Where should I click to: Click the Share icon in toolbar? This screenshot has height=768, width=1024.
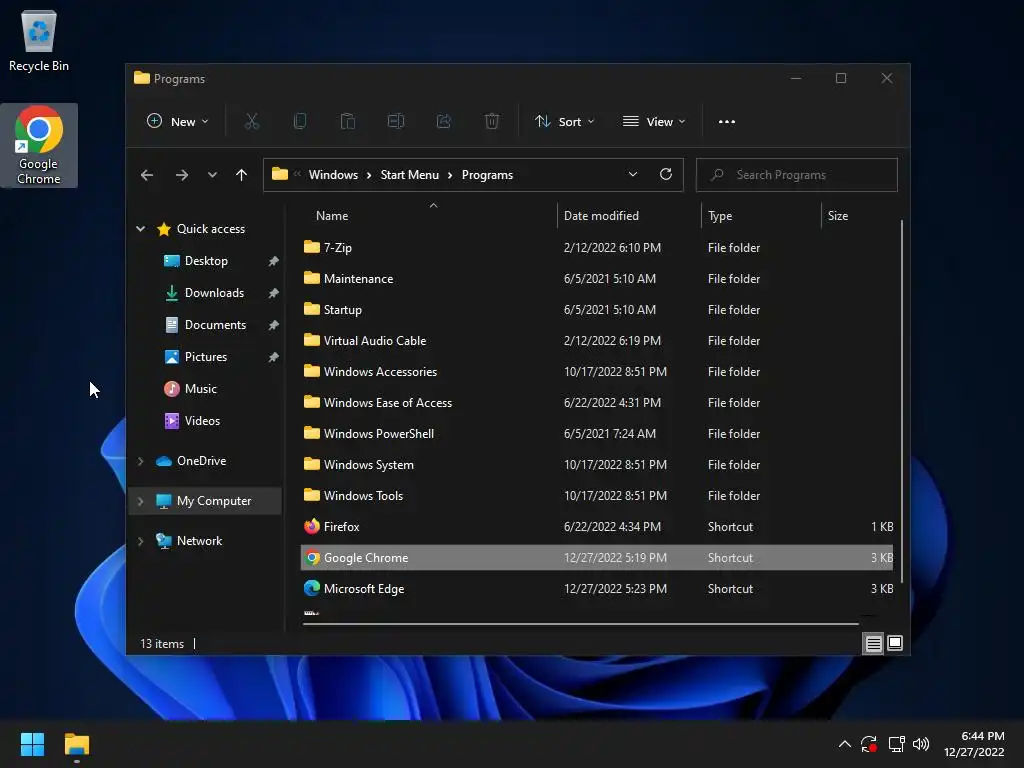[x=443, y=121]
